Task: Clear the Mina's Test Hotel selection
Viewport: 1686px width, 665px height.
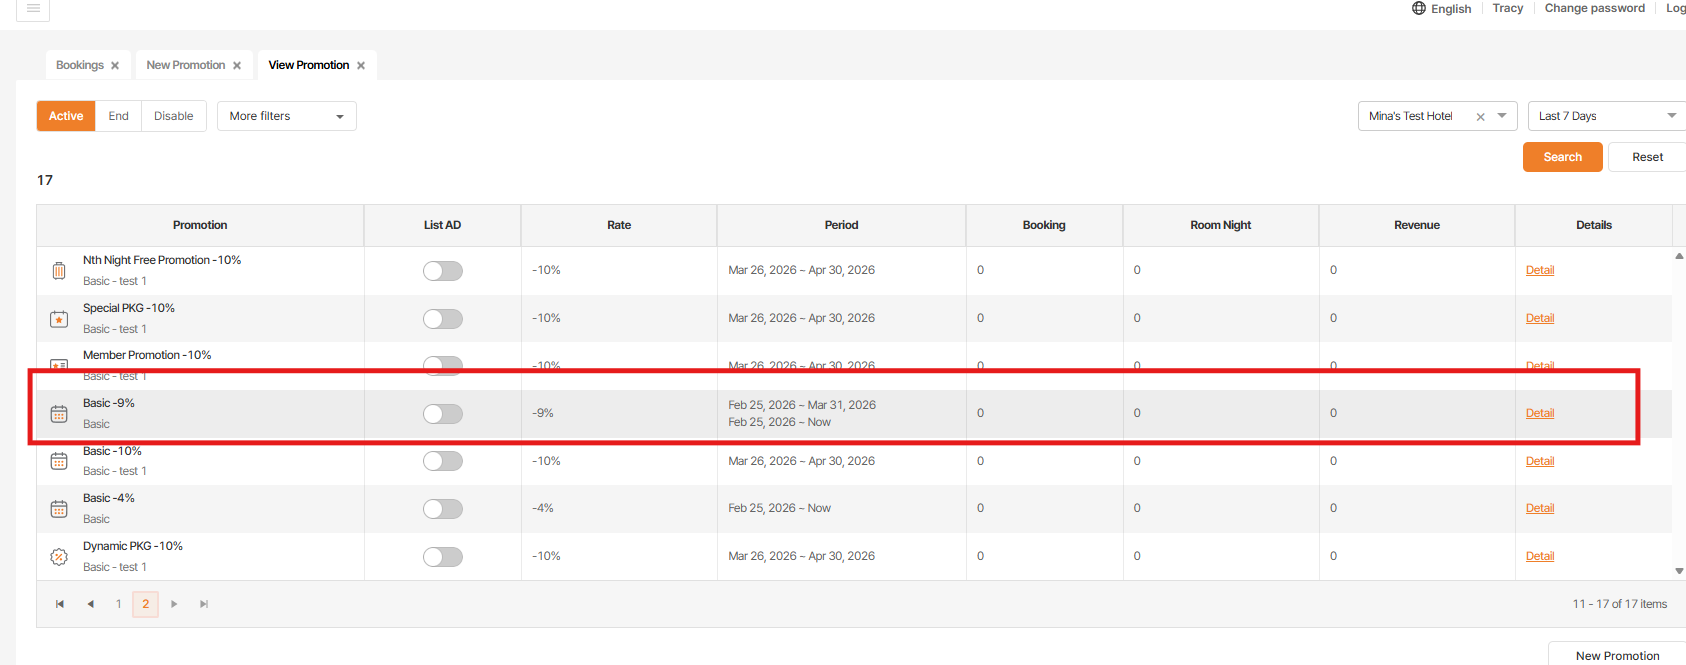Action: pos(1480,117)
